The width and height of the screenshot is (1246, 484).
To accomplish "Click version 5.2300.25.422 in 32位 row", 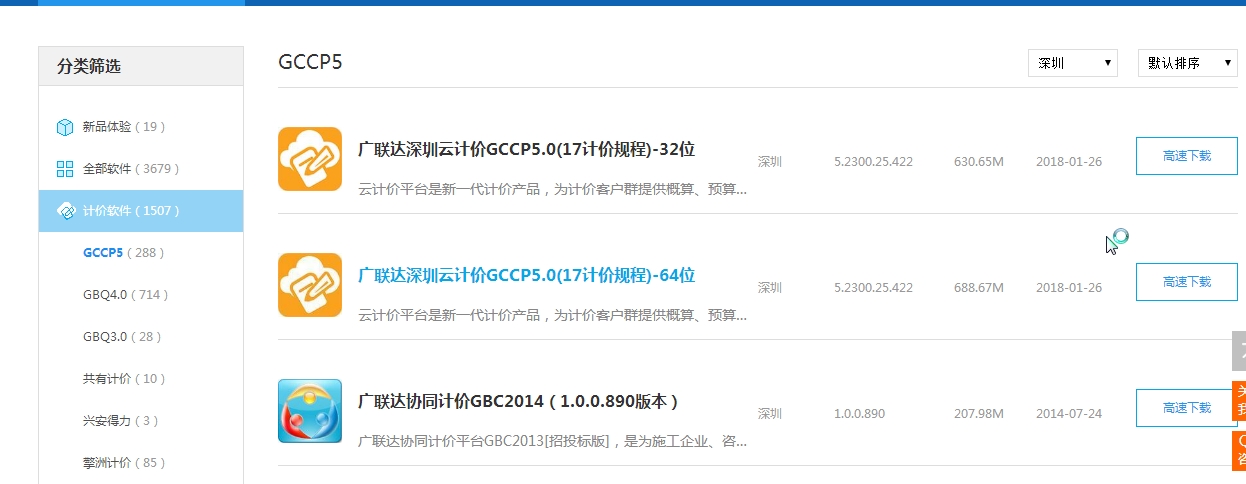I will [x=873, y=162].
